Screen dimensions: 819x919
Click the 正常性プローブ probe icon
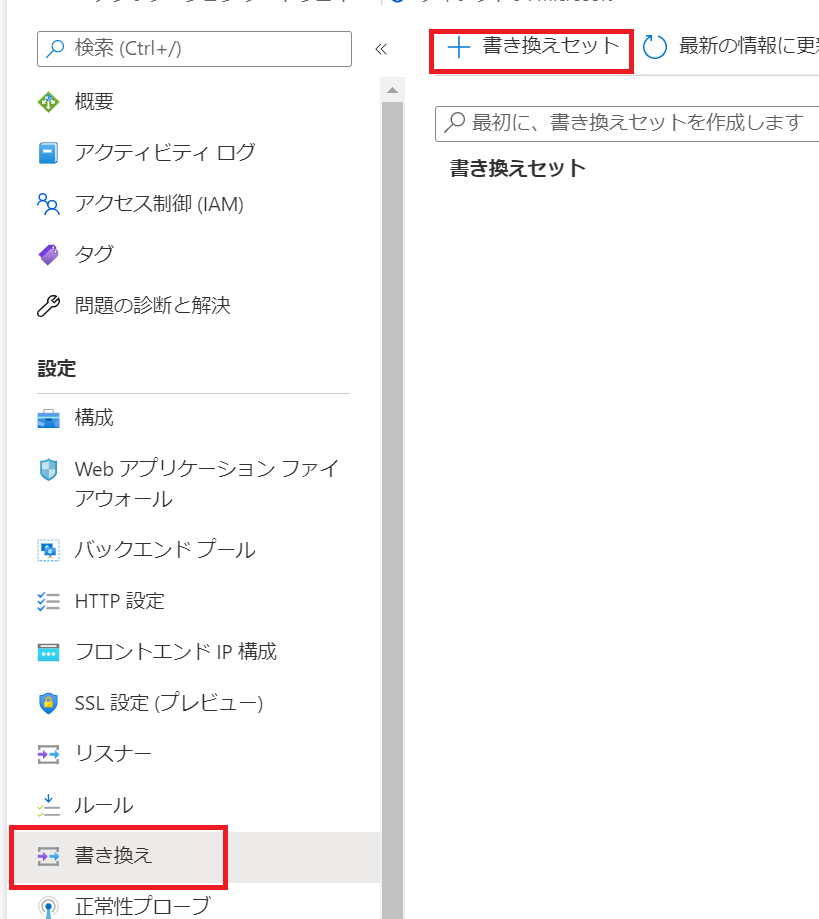click(48, 907)
